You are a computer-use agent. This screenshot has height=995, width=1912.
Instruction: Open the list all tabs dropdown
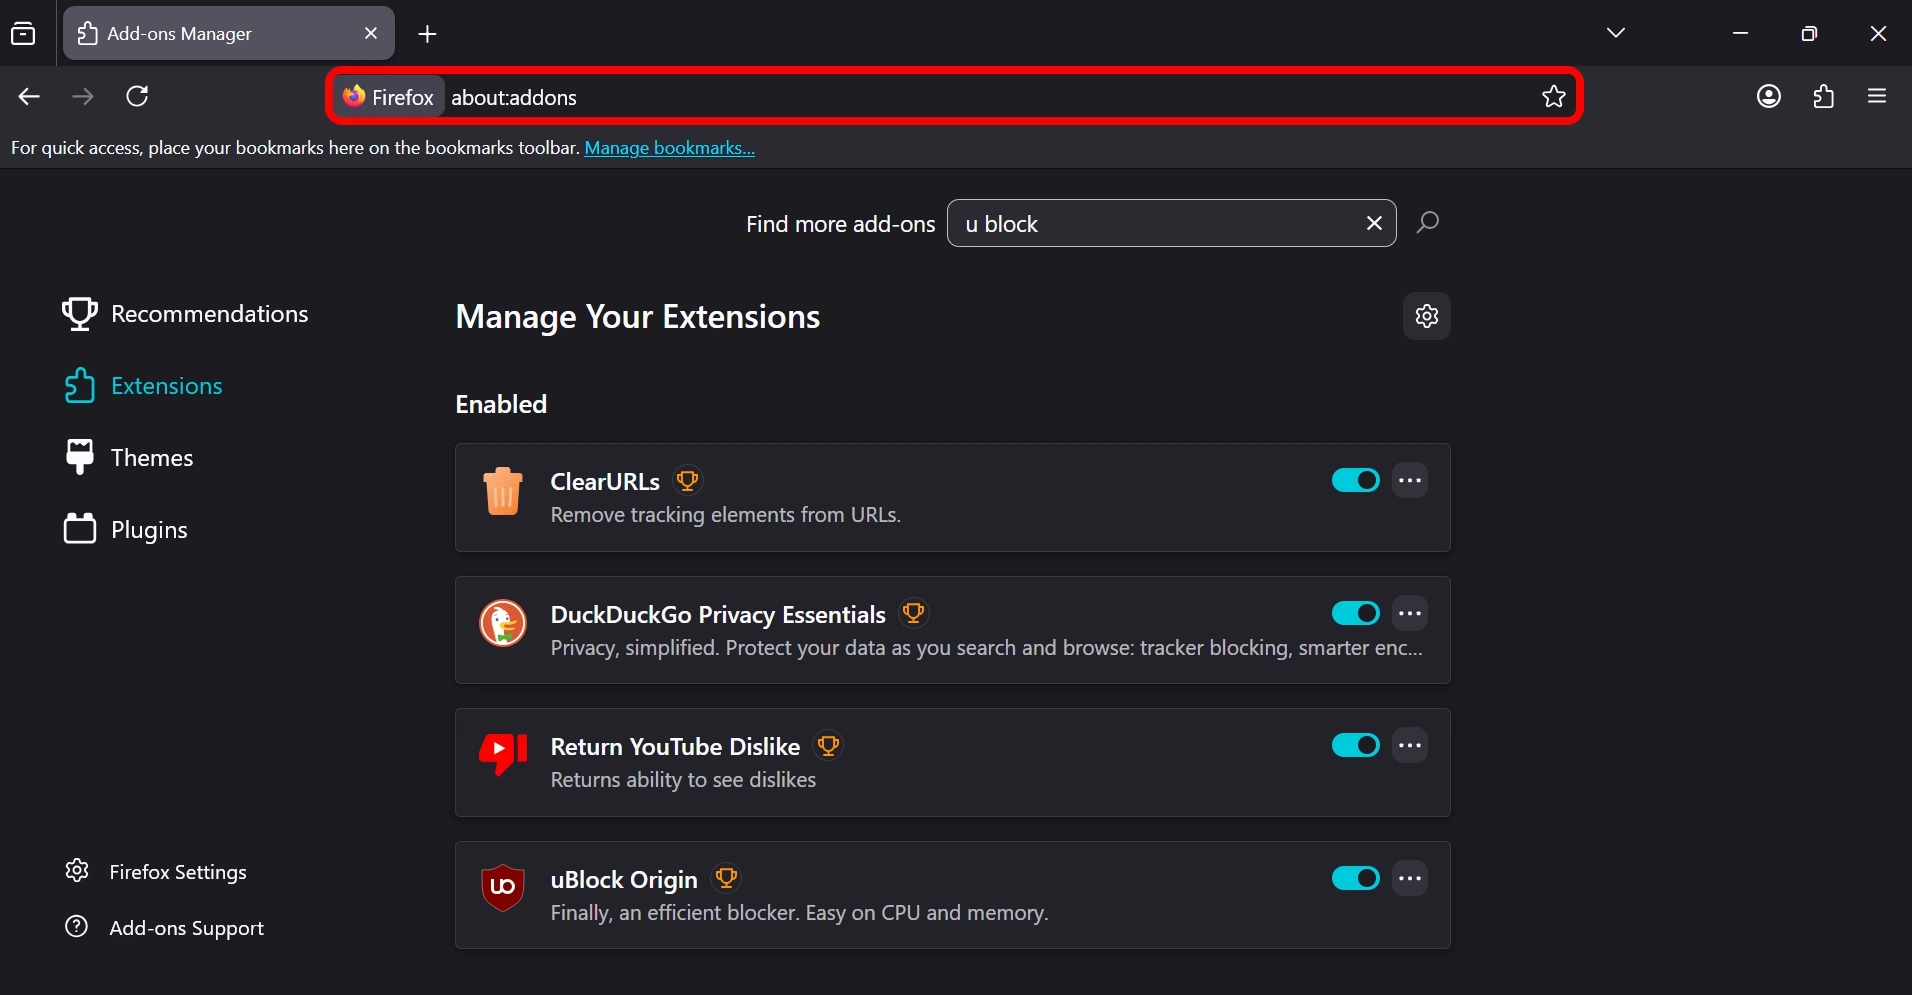[1616, 32]
